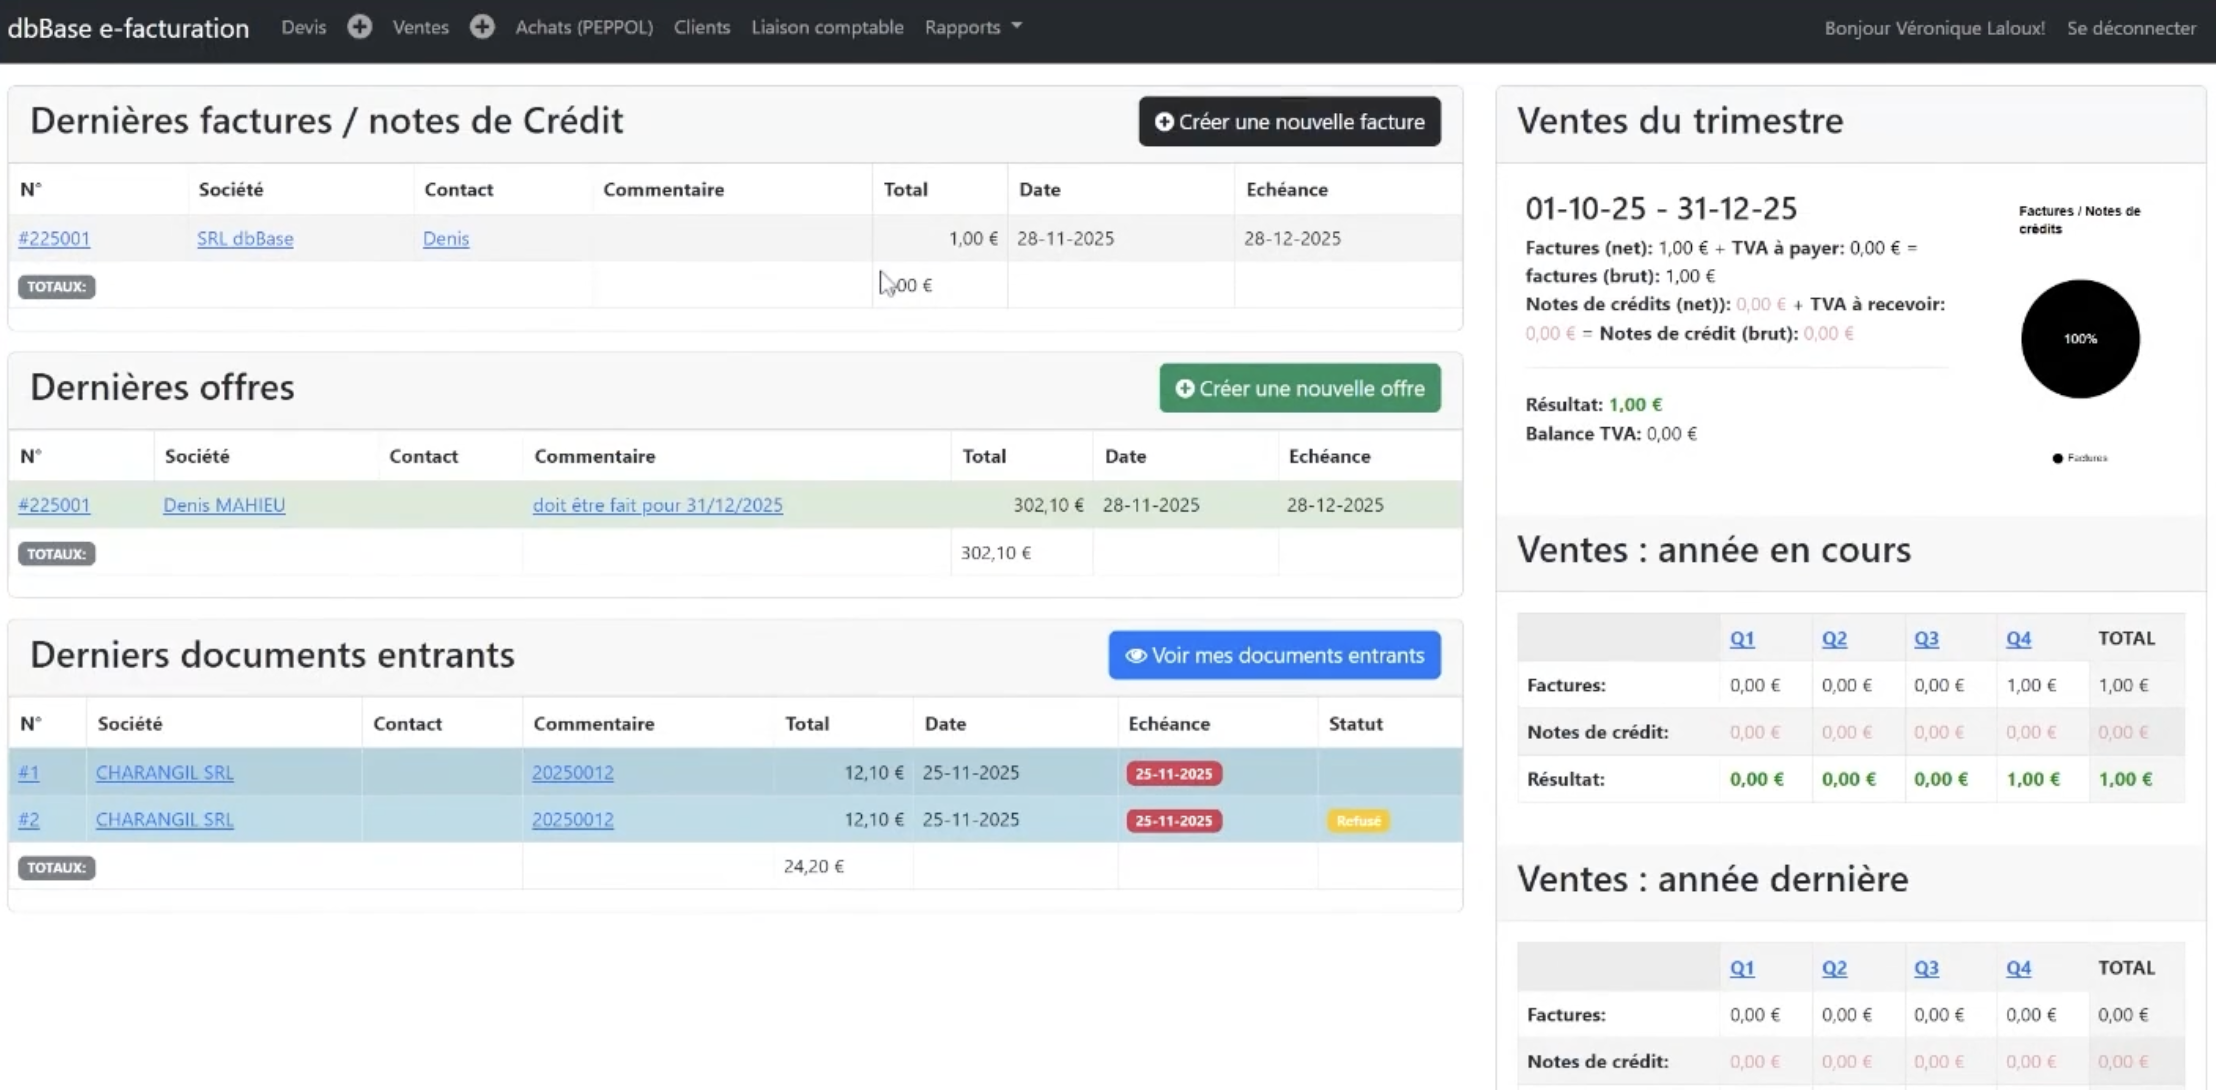Open incoming document #2 link
This screenshot has width=2216, height=1090.
coord(29,820)
